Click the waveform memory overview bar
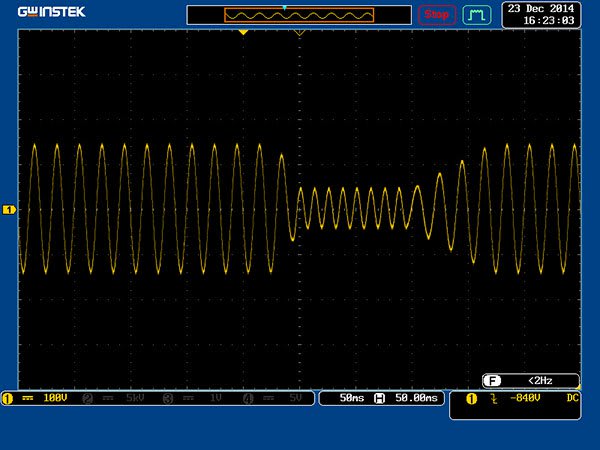 pos(299,15)
